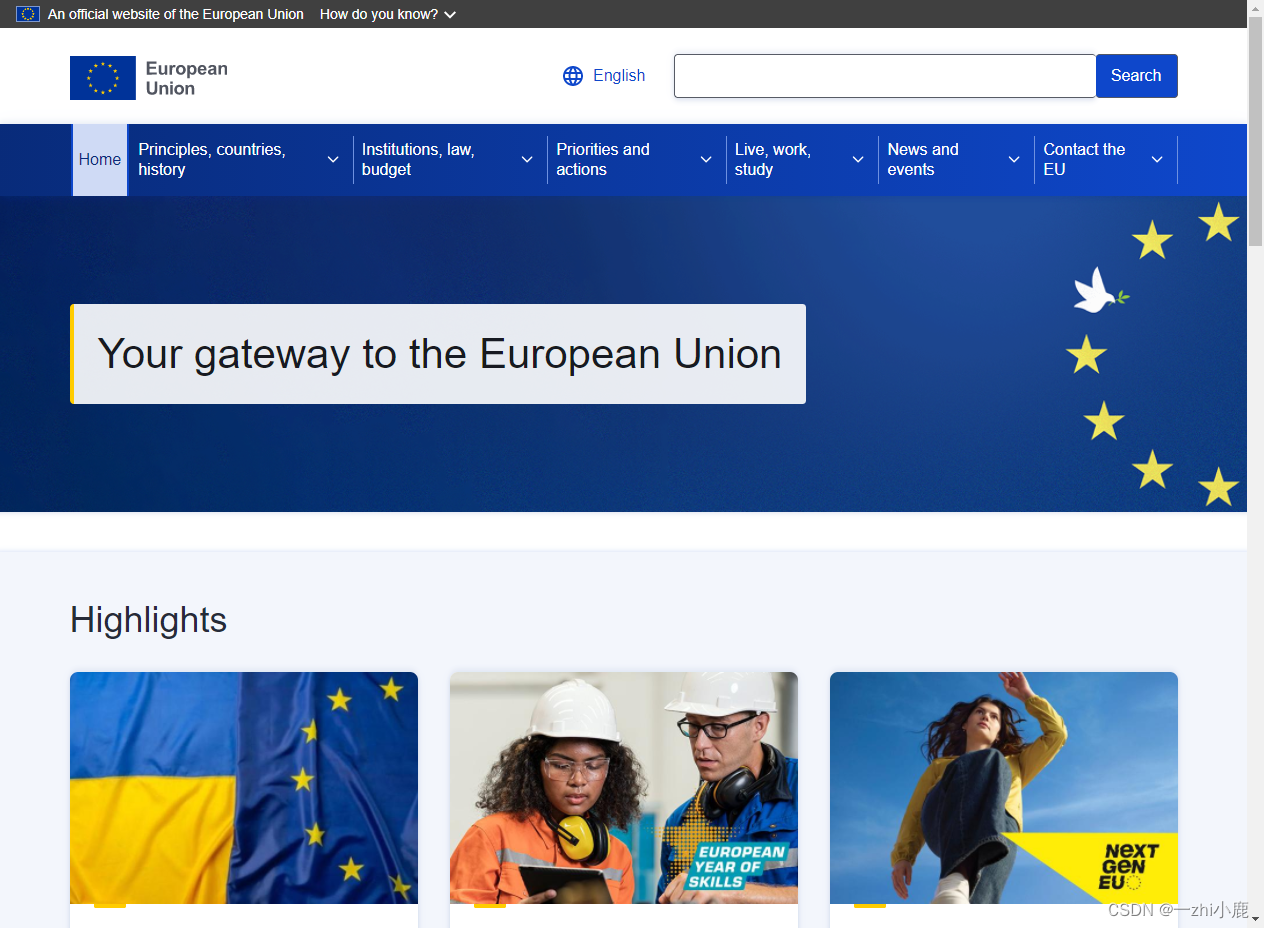Screen dimensions: 1264x928
Task: Click the scrollbar down arrow
Action: coord(1255,919)
